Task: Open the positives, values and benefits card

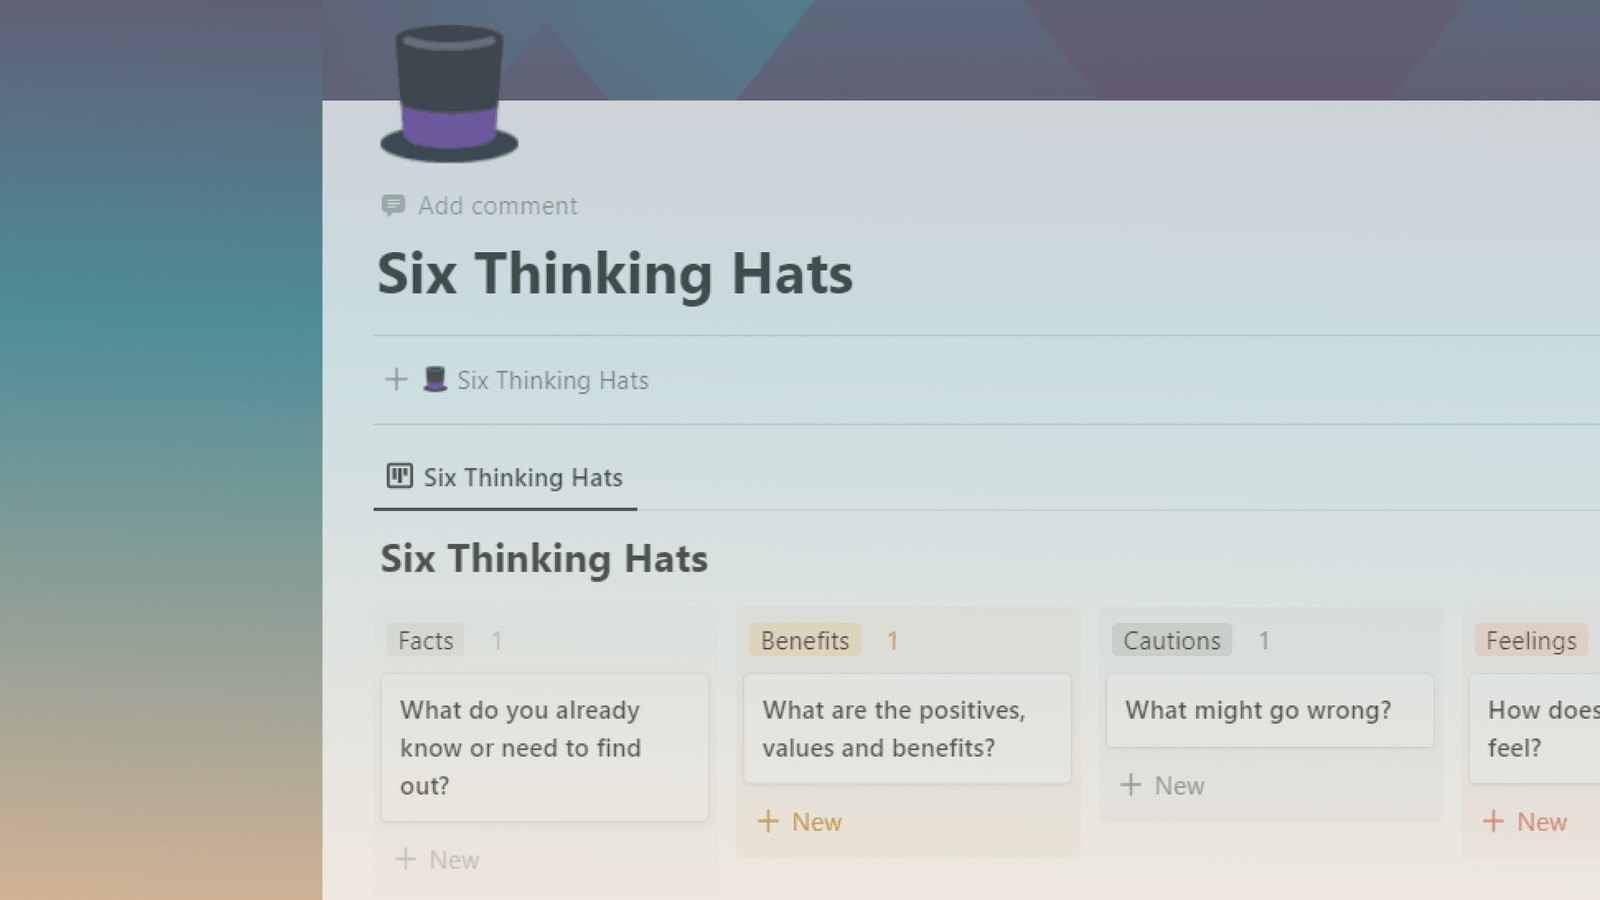Action: click(x=906, y=729)
